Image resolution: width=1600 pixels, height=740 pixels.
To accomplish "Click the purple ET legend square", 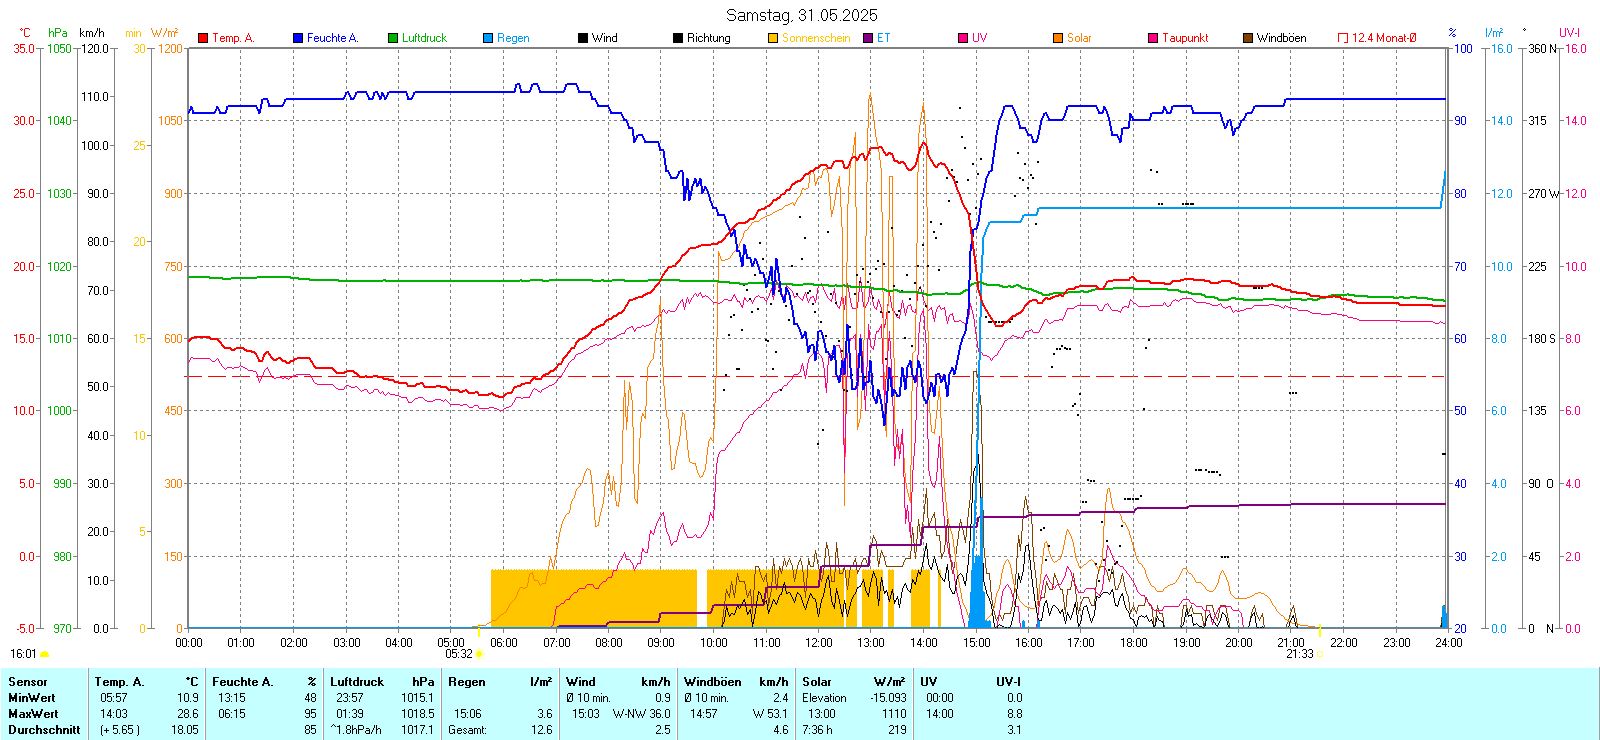I will point(868,38).
